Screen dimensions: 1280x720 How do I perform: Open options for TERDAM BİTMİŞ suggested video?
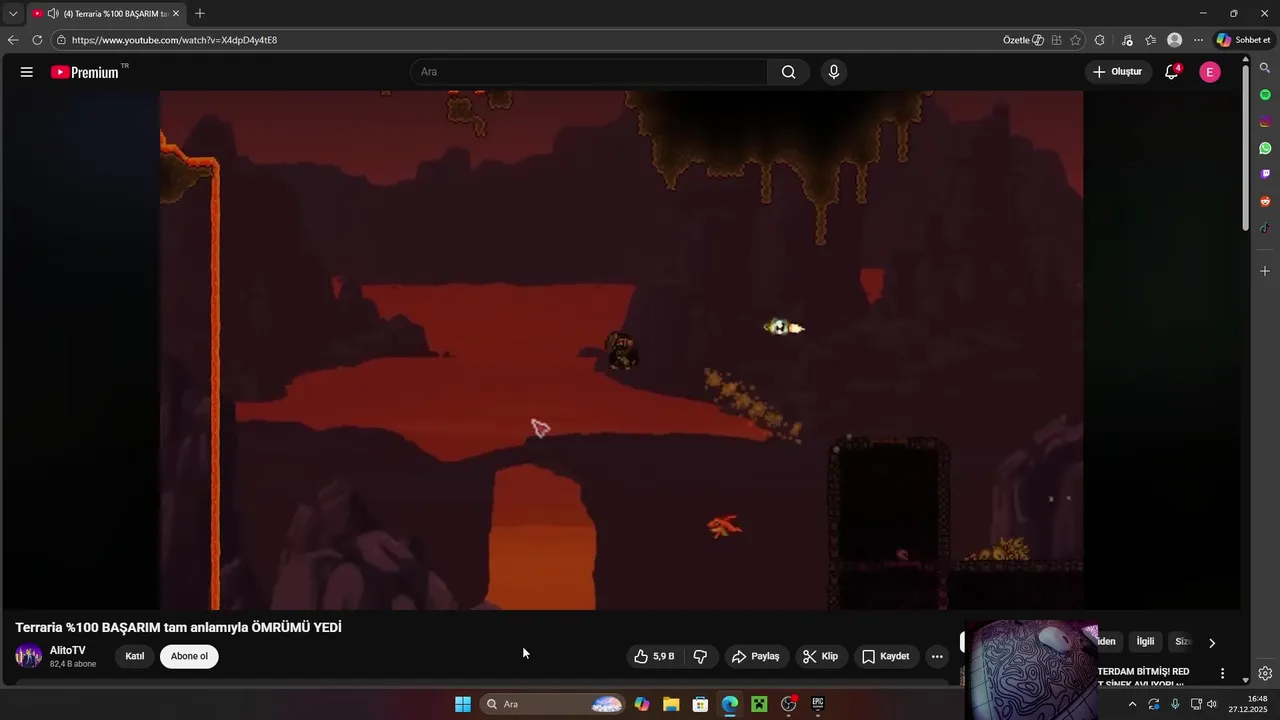coord(1222,674)
